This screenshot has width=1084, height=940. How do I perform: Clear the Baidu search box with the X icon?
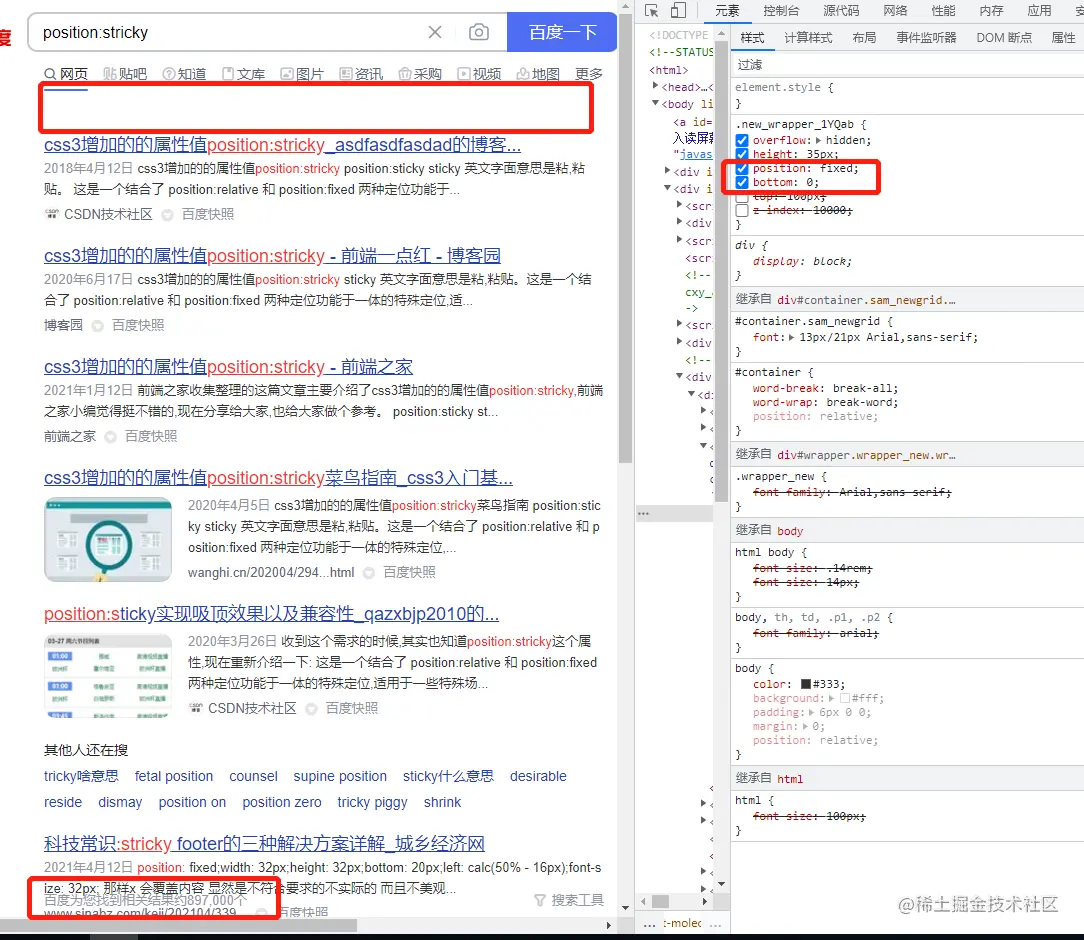tap(435, 32)
